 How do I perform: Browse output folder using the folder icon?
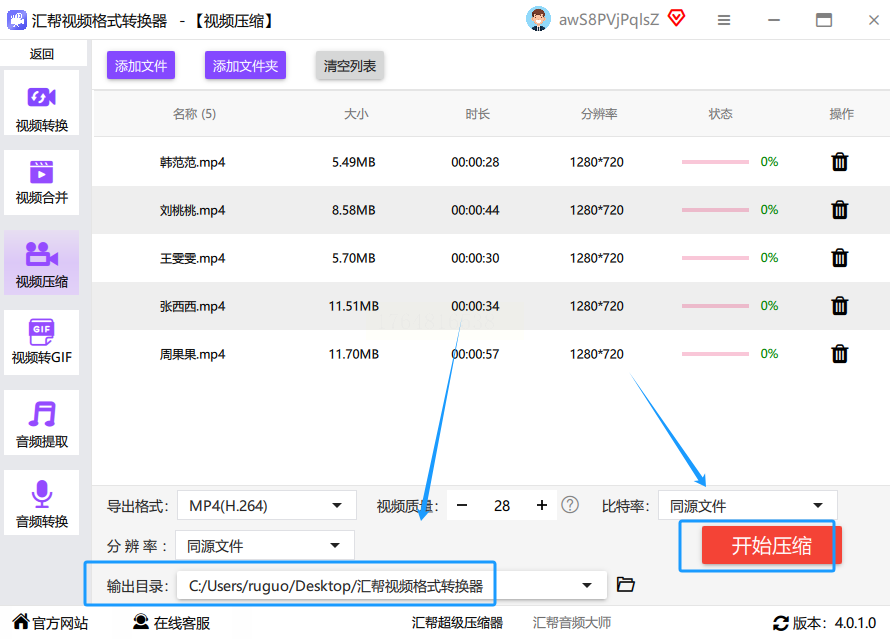pos(626,585)
